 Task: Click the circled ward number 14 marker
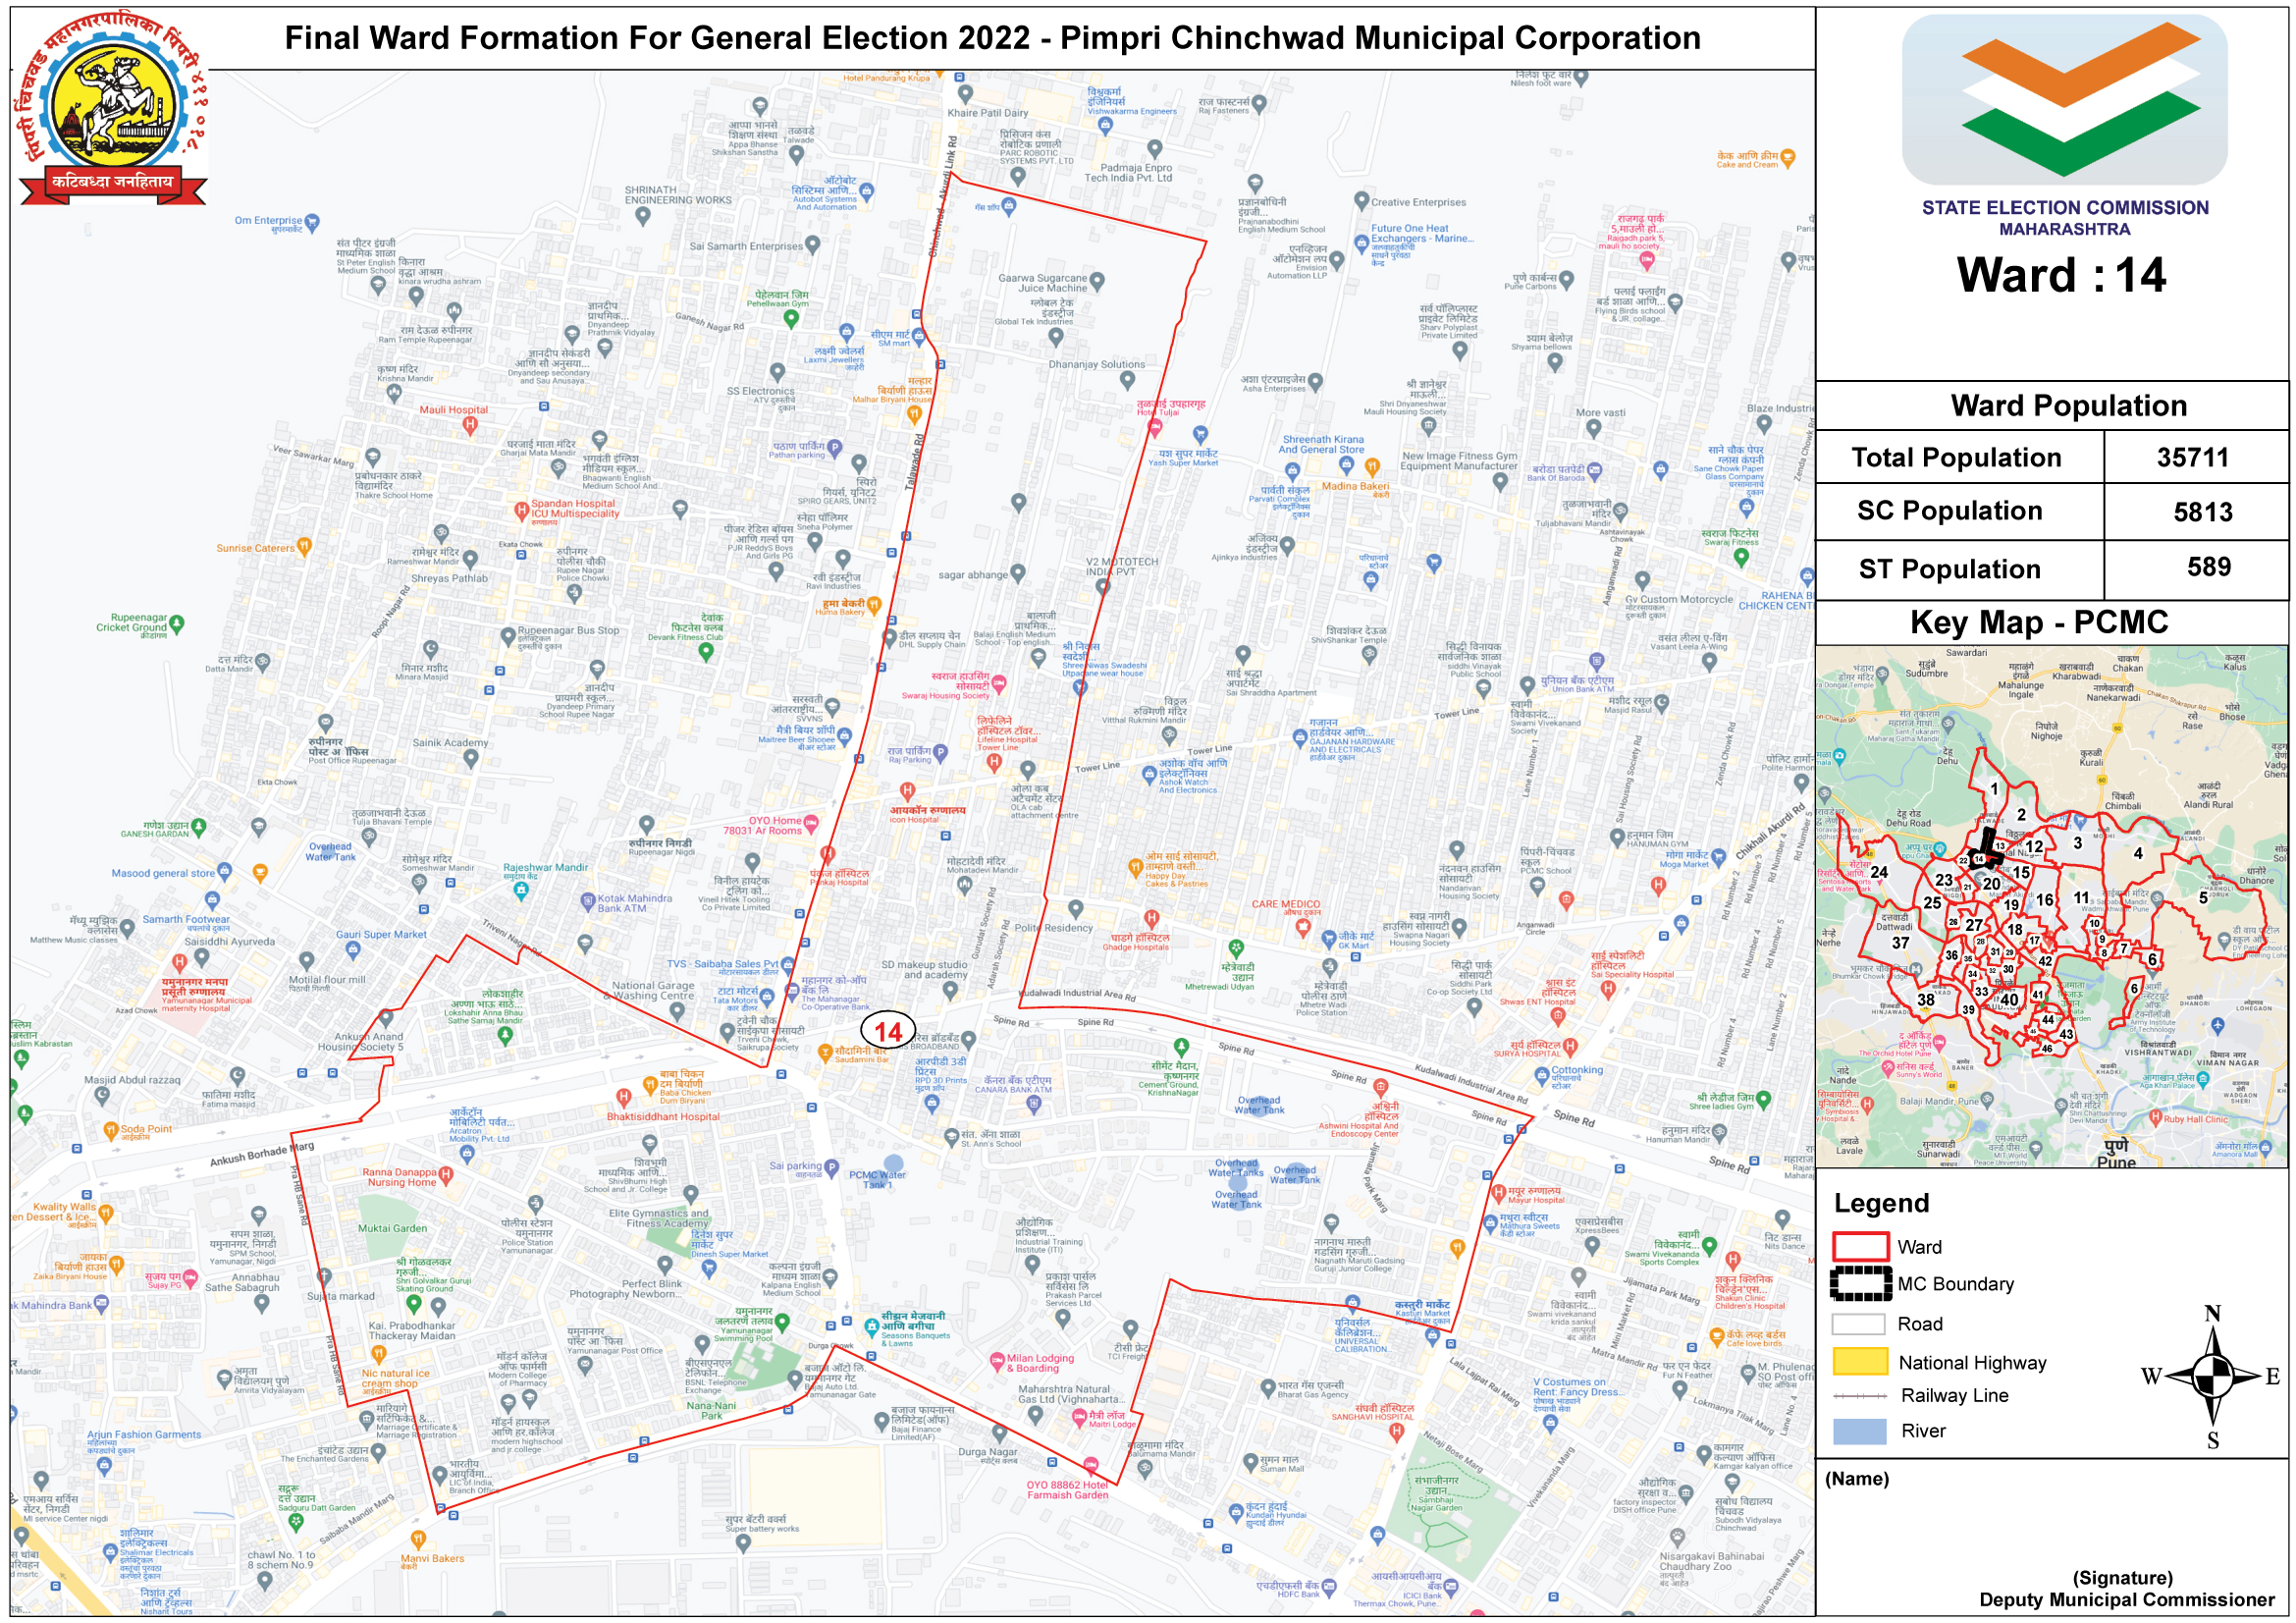tap(888, 1032)
